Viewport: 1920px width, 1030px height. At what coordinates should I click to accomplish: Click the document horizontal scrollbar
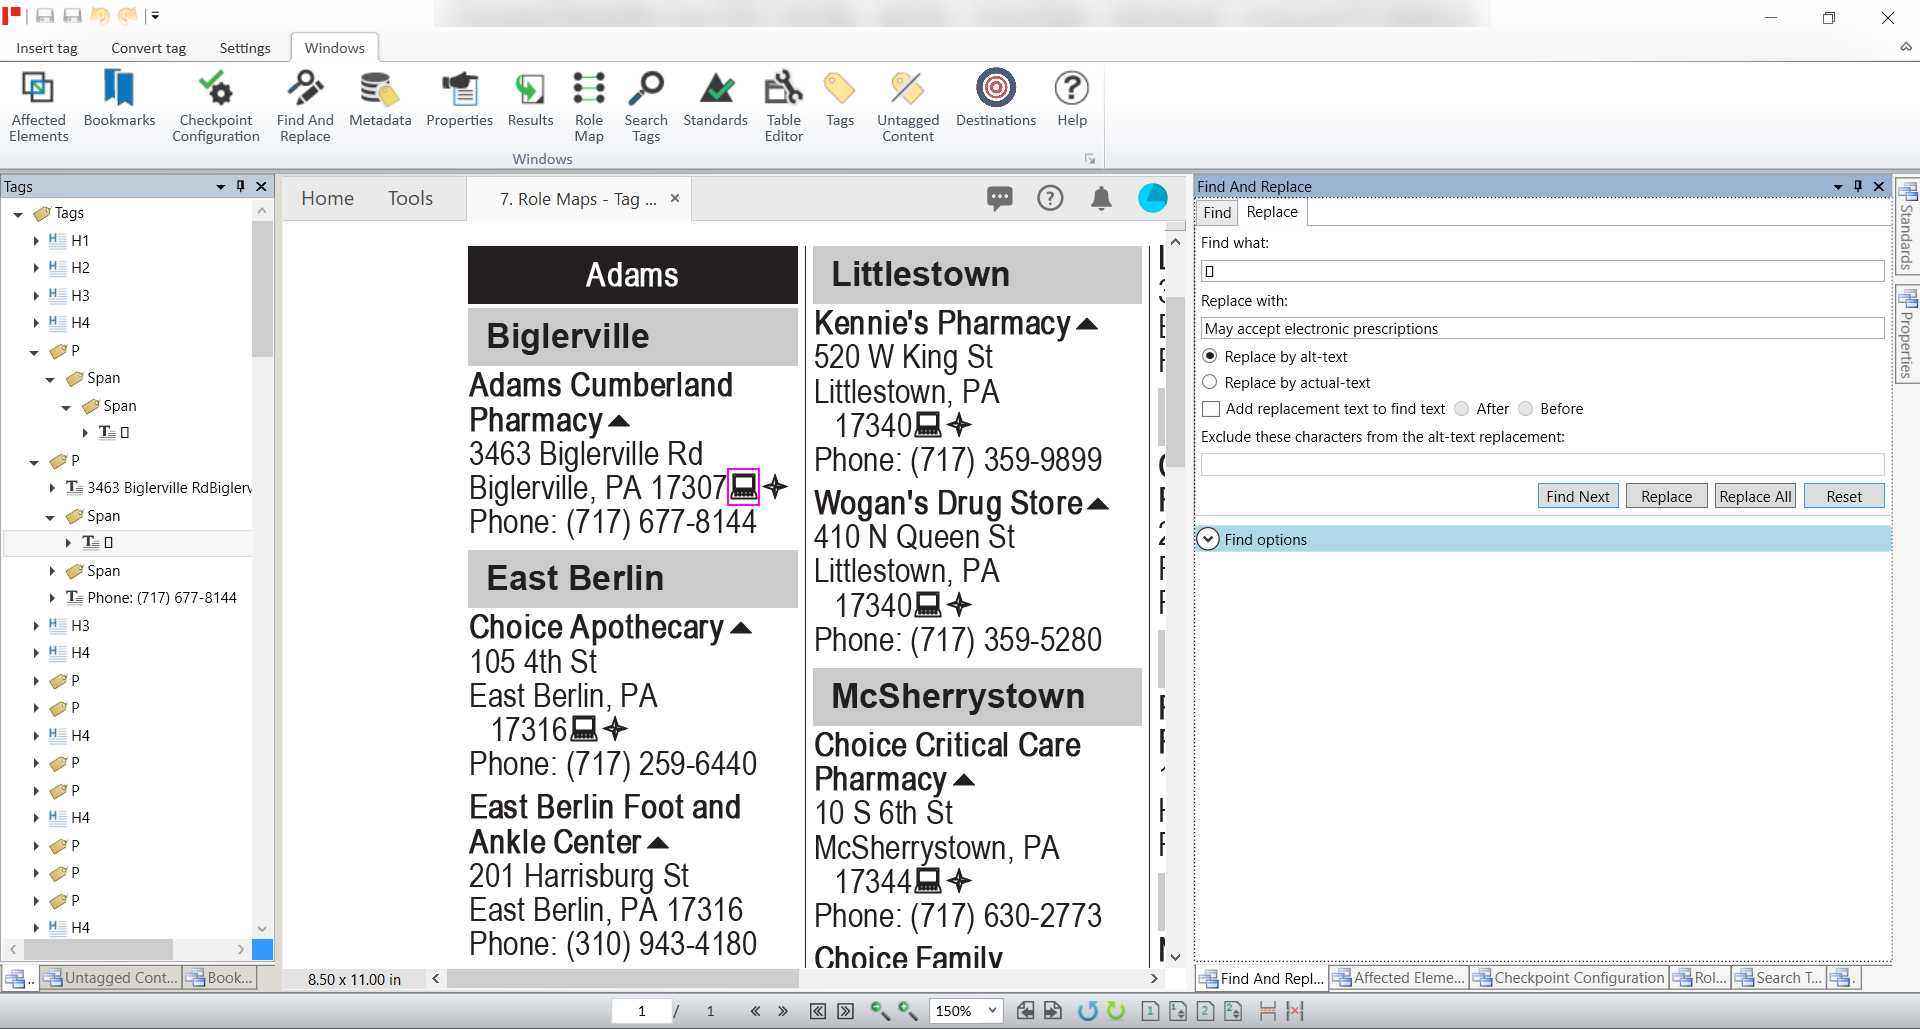622,979
